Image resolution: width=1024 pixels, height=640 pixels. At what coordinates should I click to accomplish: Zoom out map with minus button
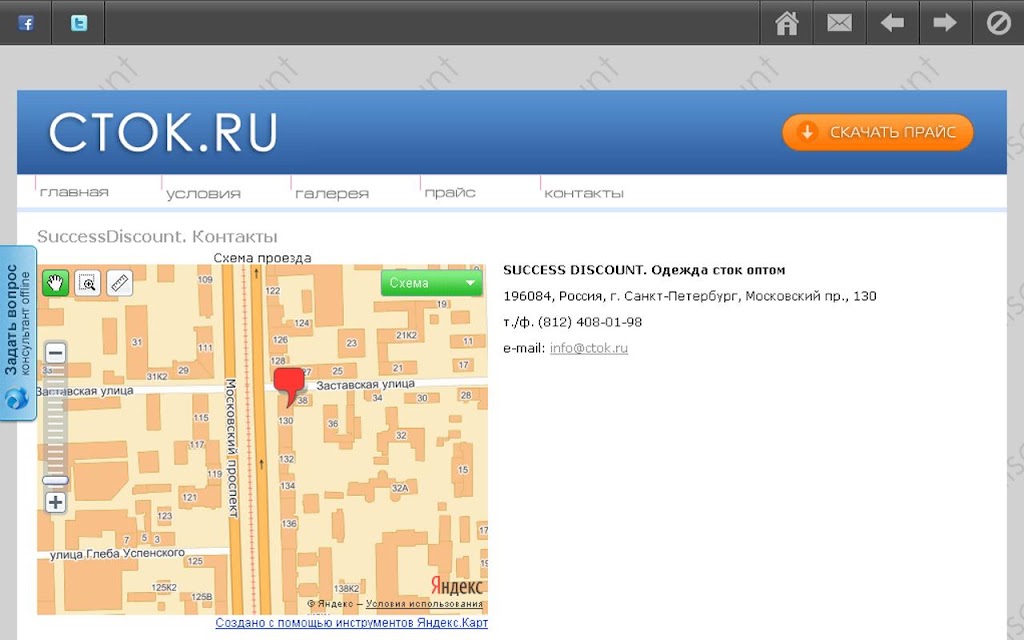point(56,353)
